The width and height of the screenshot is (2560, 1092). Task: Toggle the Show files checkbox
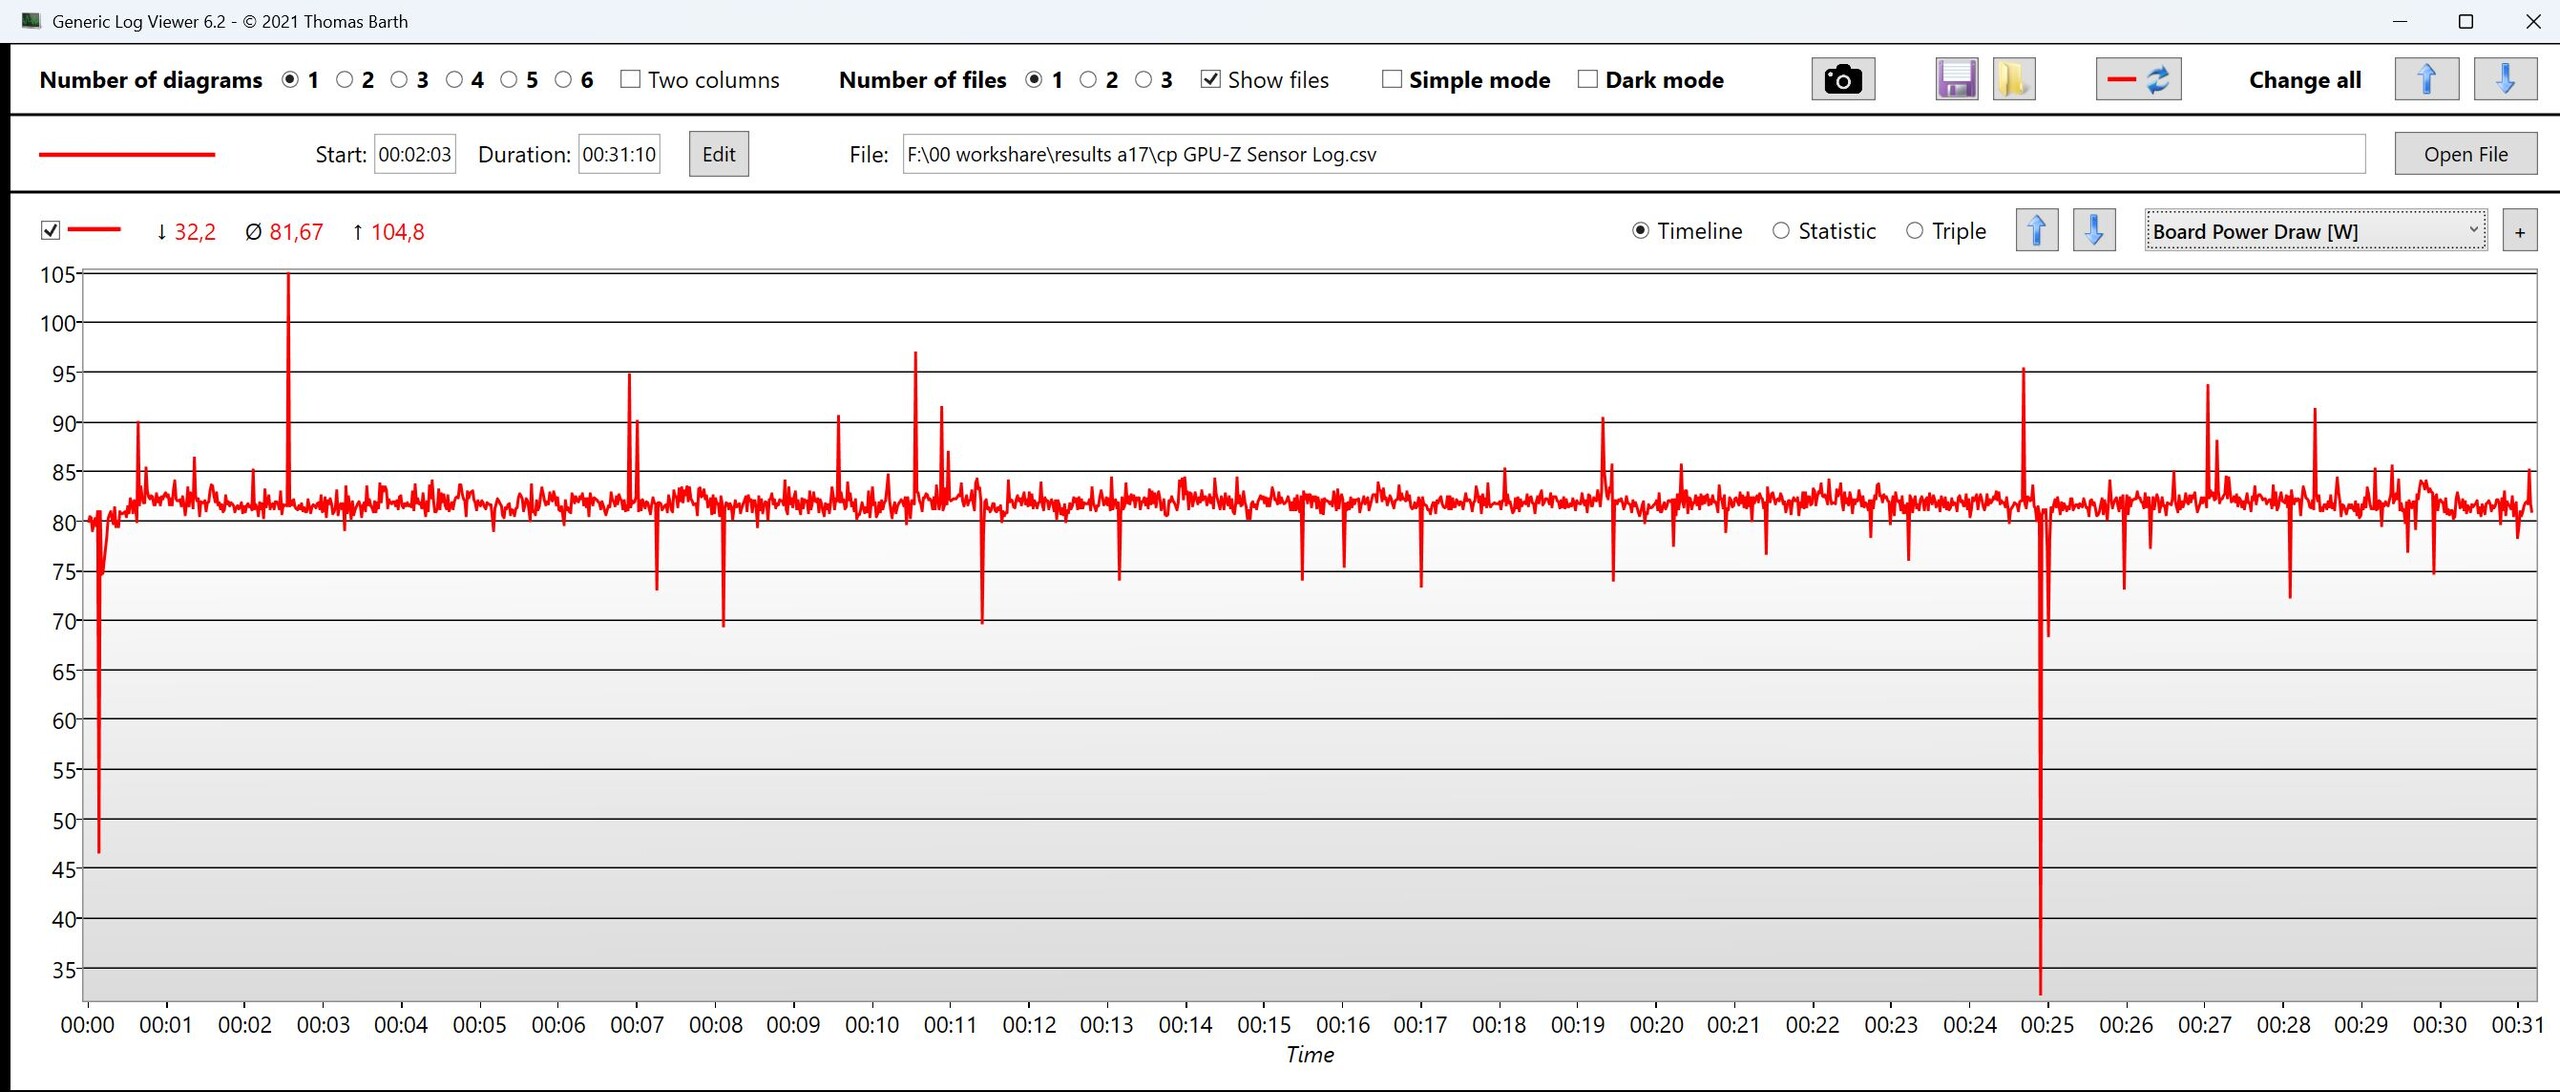click(x=1210, y=79)
